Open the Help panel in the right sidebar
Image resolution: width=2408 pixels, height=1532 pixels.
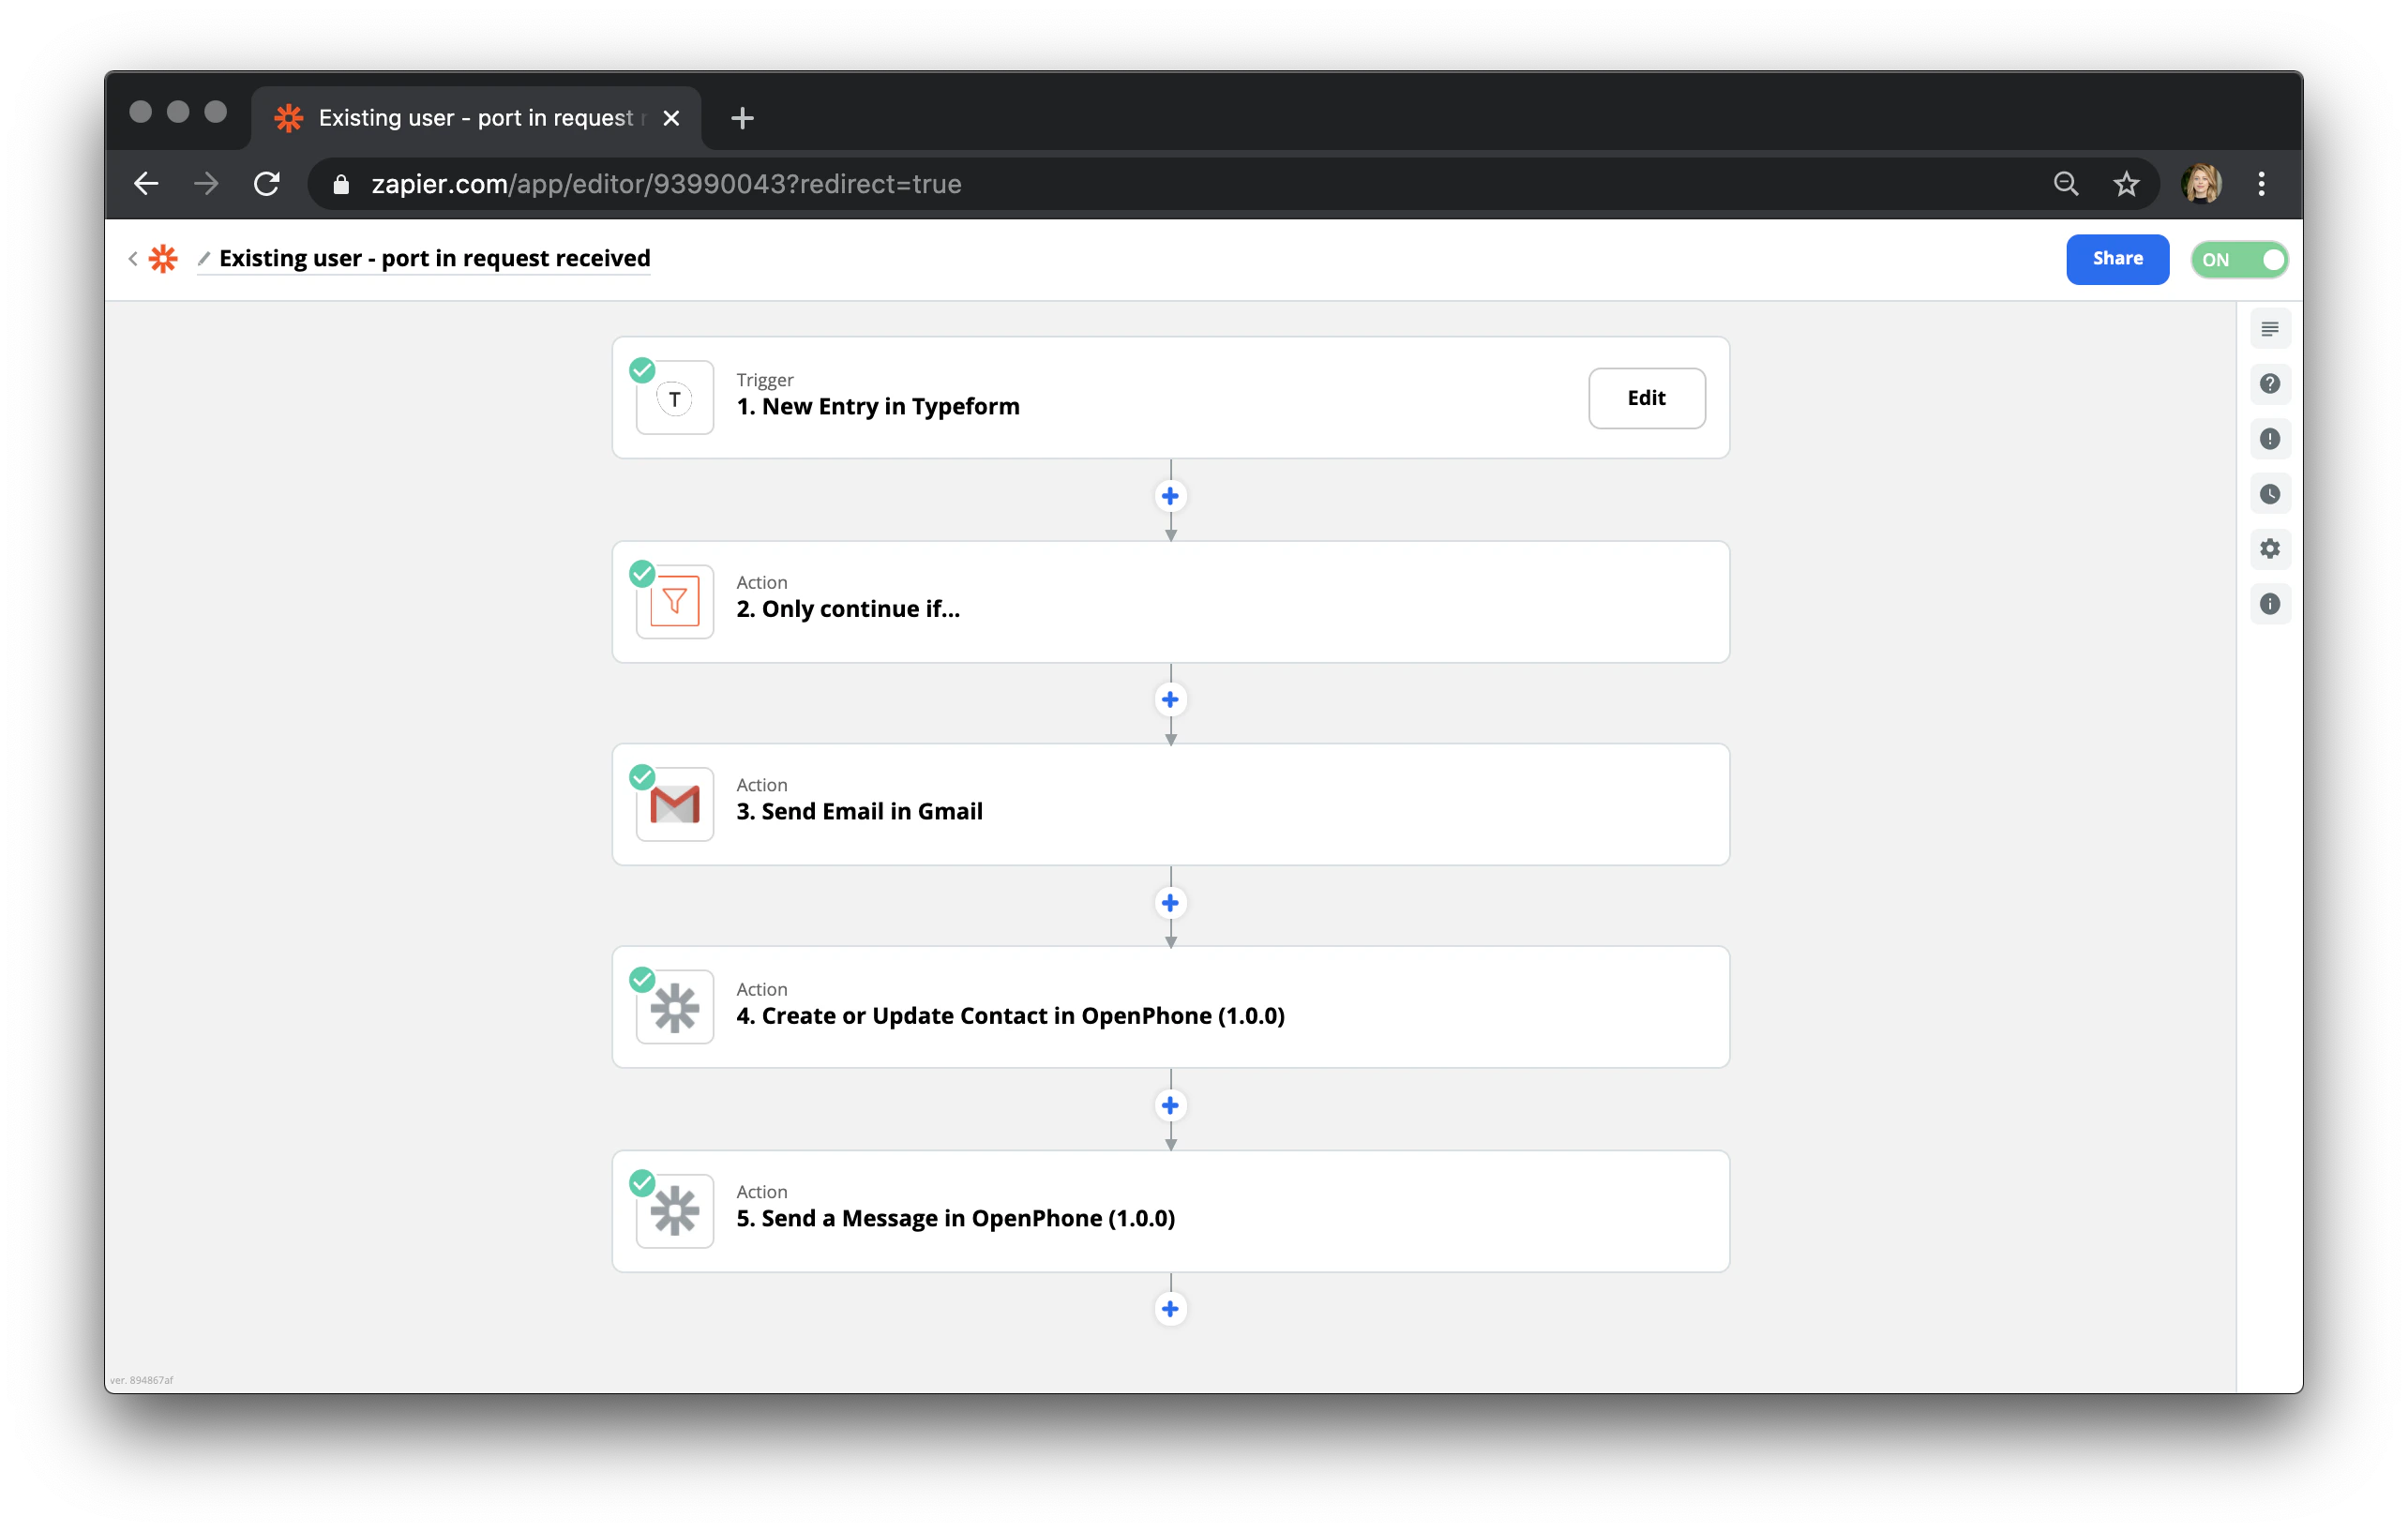click(x=2270, y=384)
